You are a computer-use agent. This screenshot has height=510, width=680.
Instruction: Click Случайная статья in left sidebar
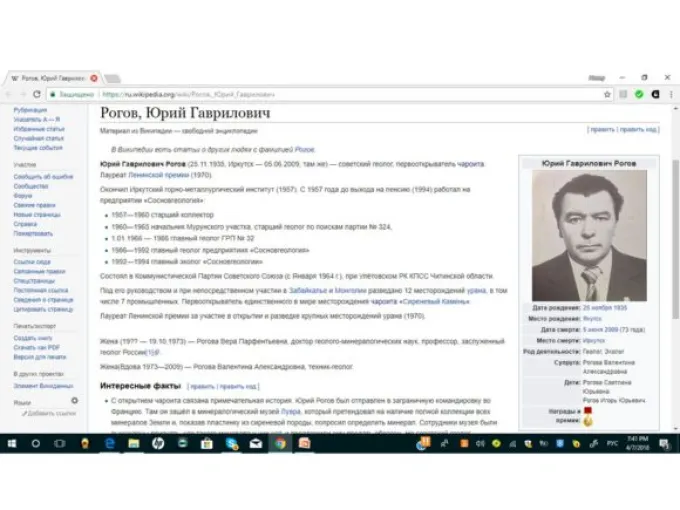point(37,137)
